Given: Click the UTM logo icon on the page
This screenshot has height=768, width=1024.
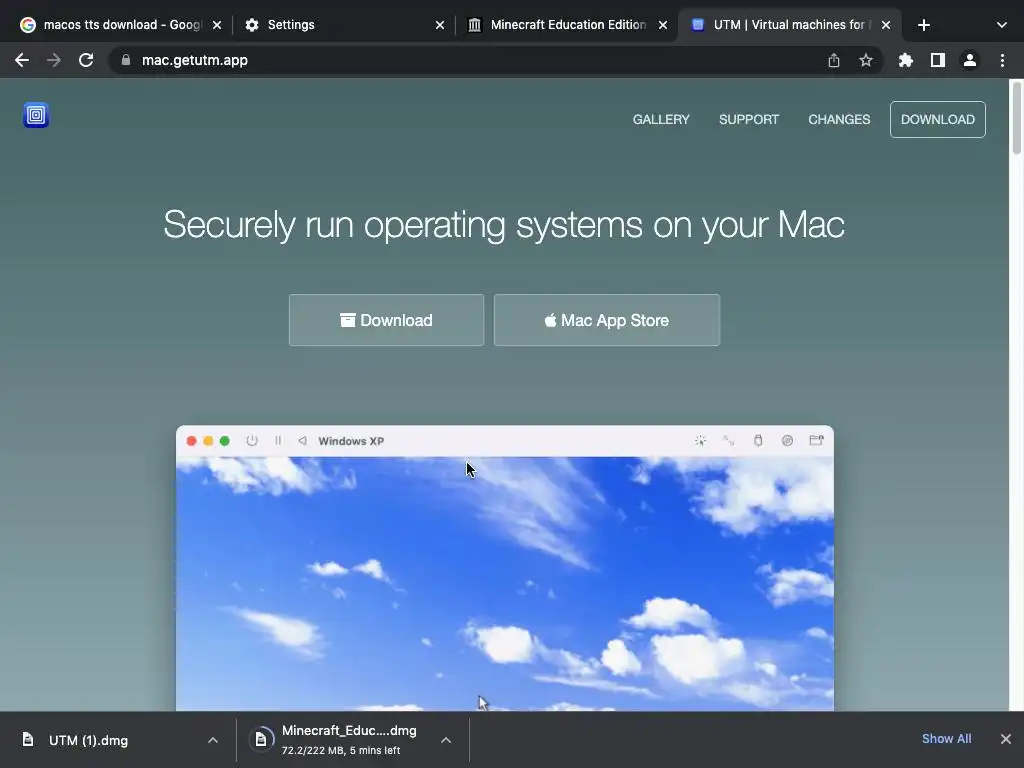Looking at the screenshot, I should [x=36, y=116].
